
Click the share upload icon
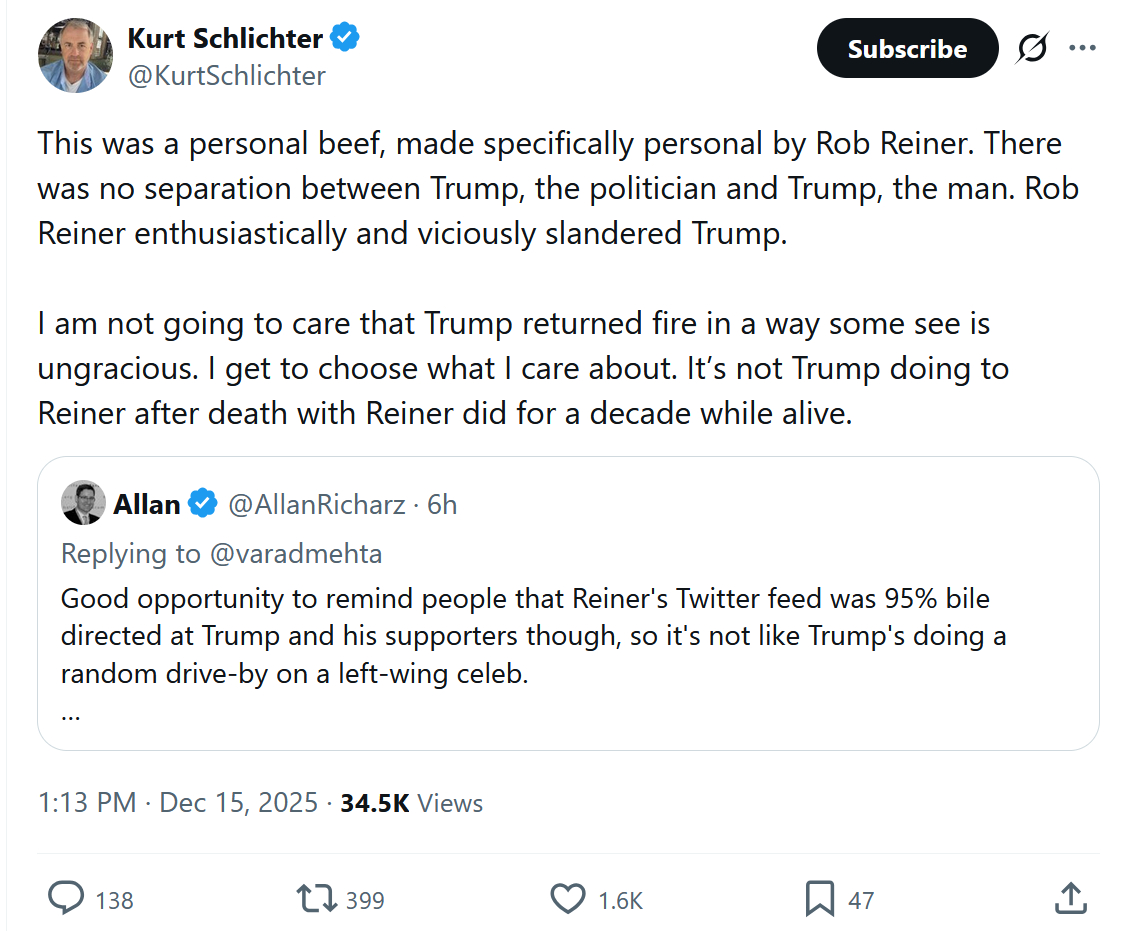pos(1070,898)
